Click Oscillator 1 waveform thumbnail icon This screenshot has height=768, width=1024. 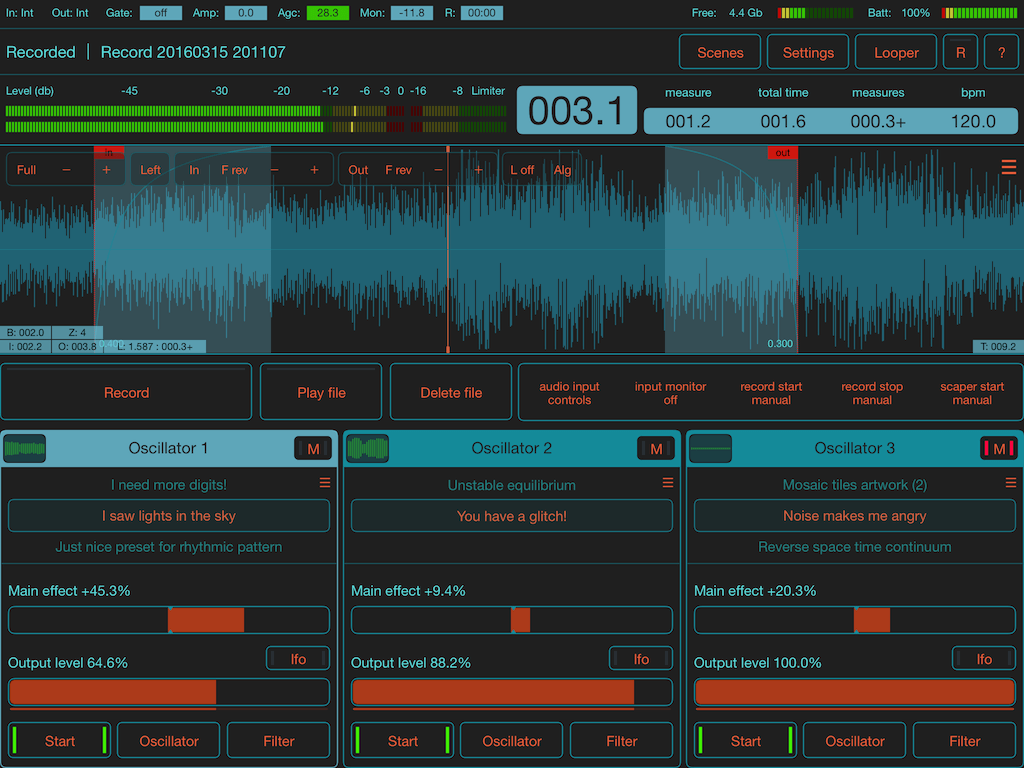[25, 449]
